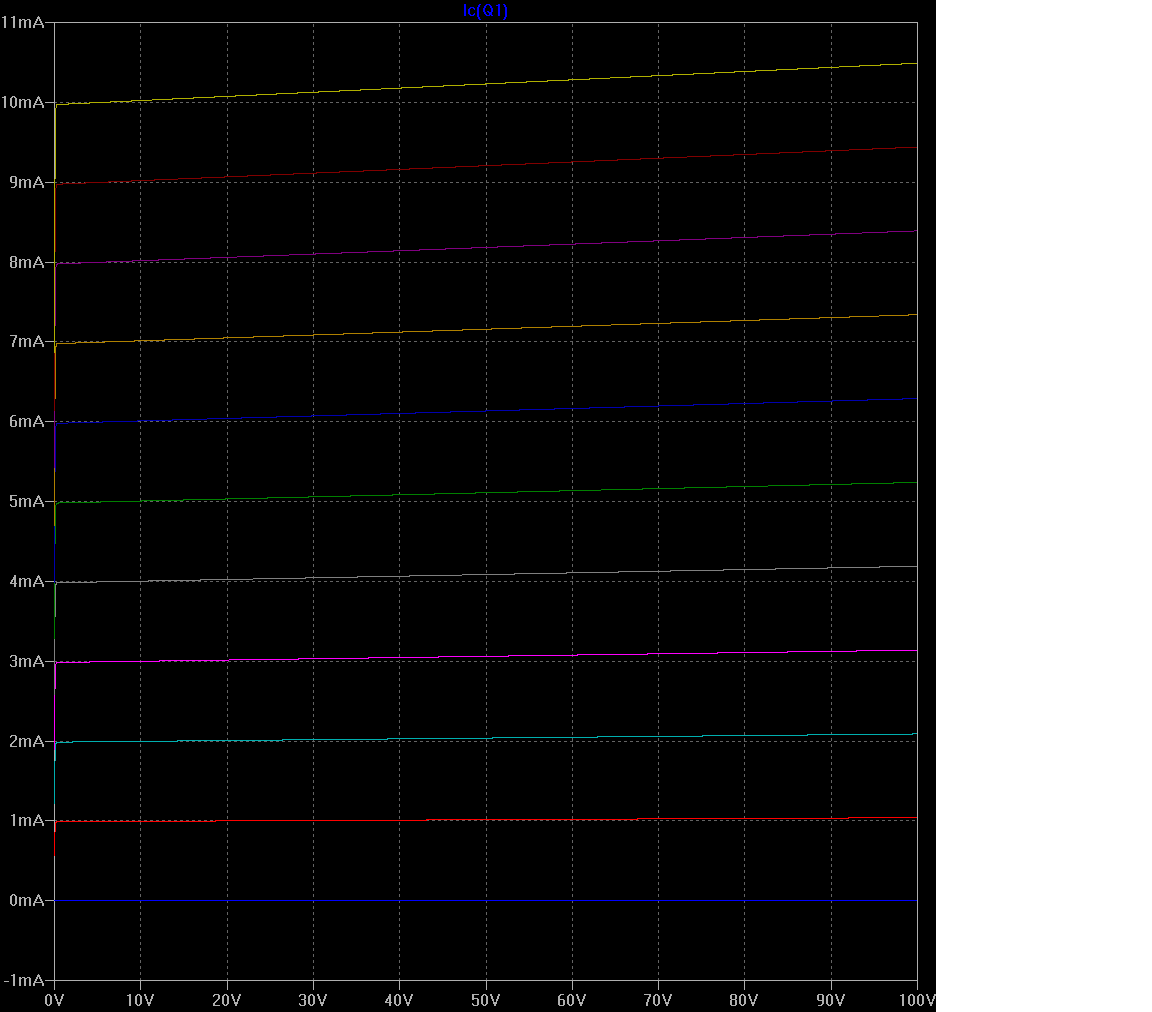Image resolution: width=1152 pixels, height=1012 pixels.
Task: Click the magenta trace near 3mA
Action: point(486,656)
